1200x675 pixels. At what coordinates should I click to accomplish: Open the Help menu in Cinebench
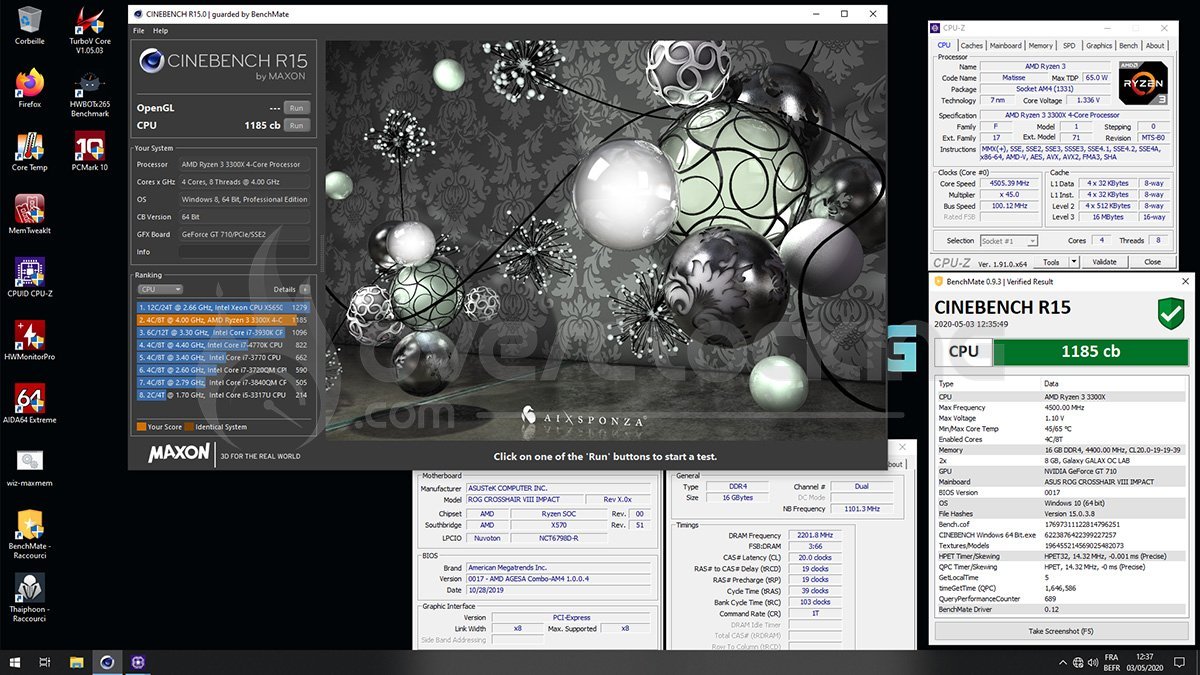tap(160, 31)
